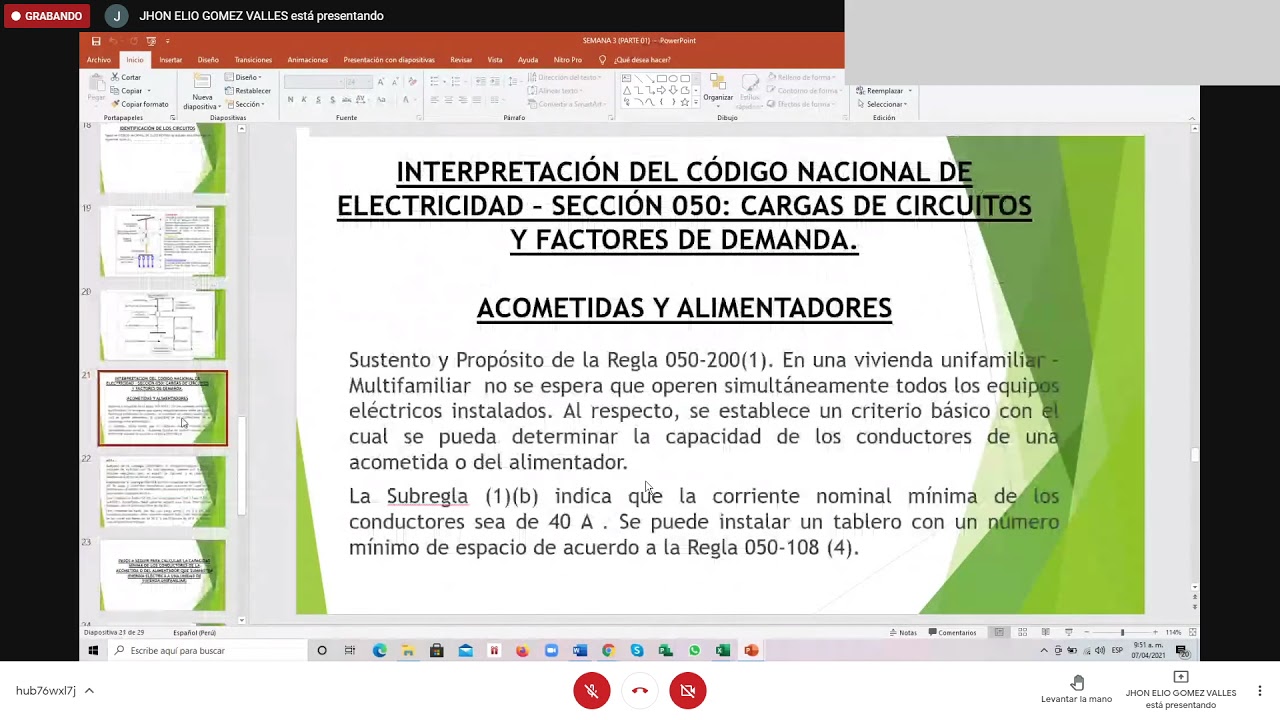Viewport: 1280px width, 720px height.
Task: Hang up the Meet call
Action: 640,691
